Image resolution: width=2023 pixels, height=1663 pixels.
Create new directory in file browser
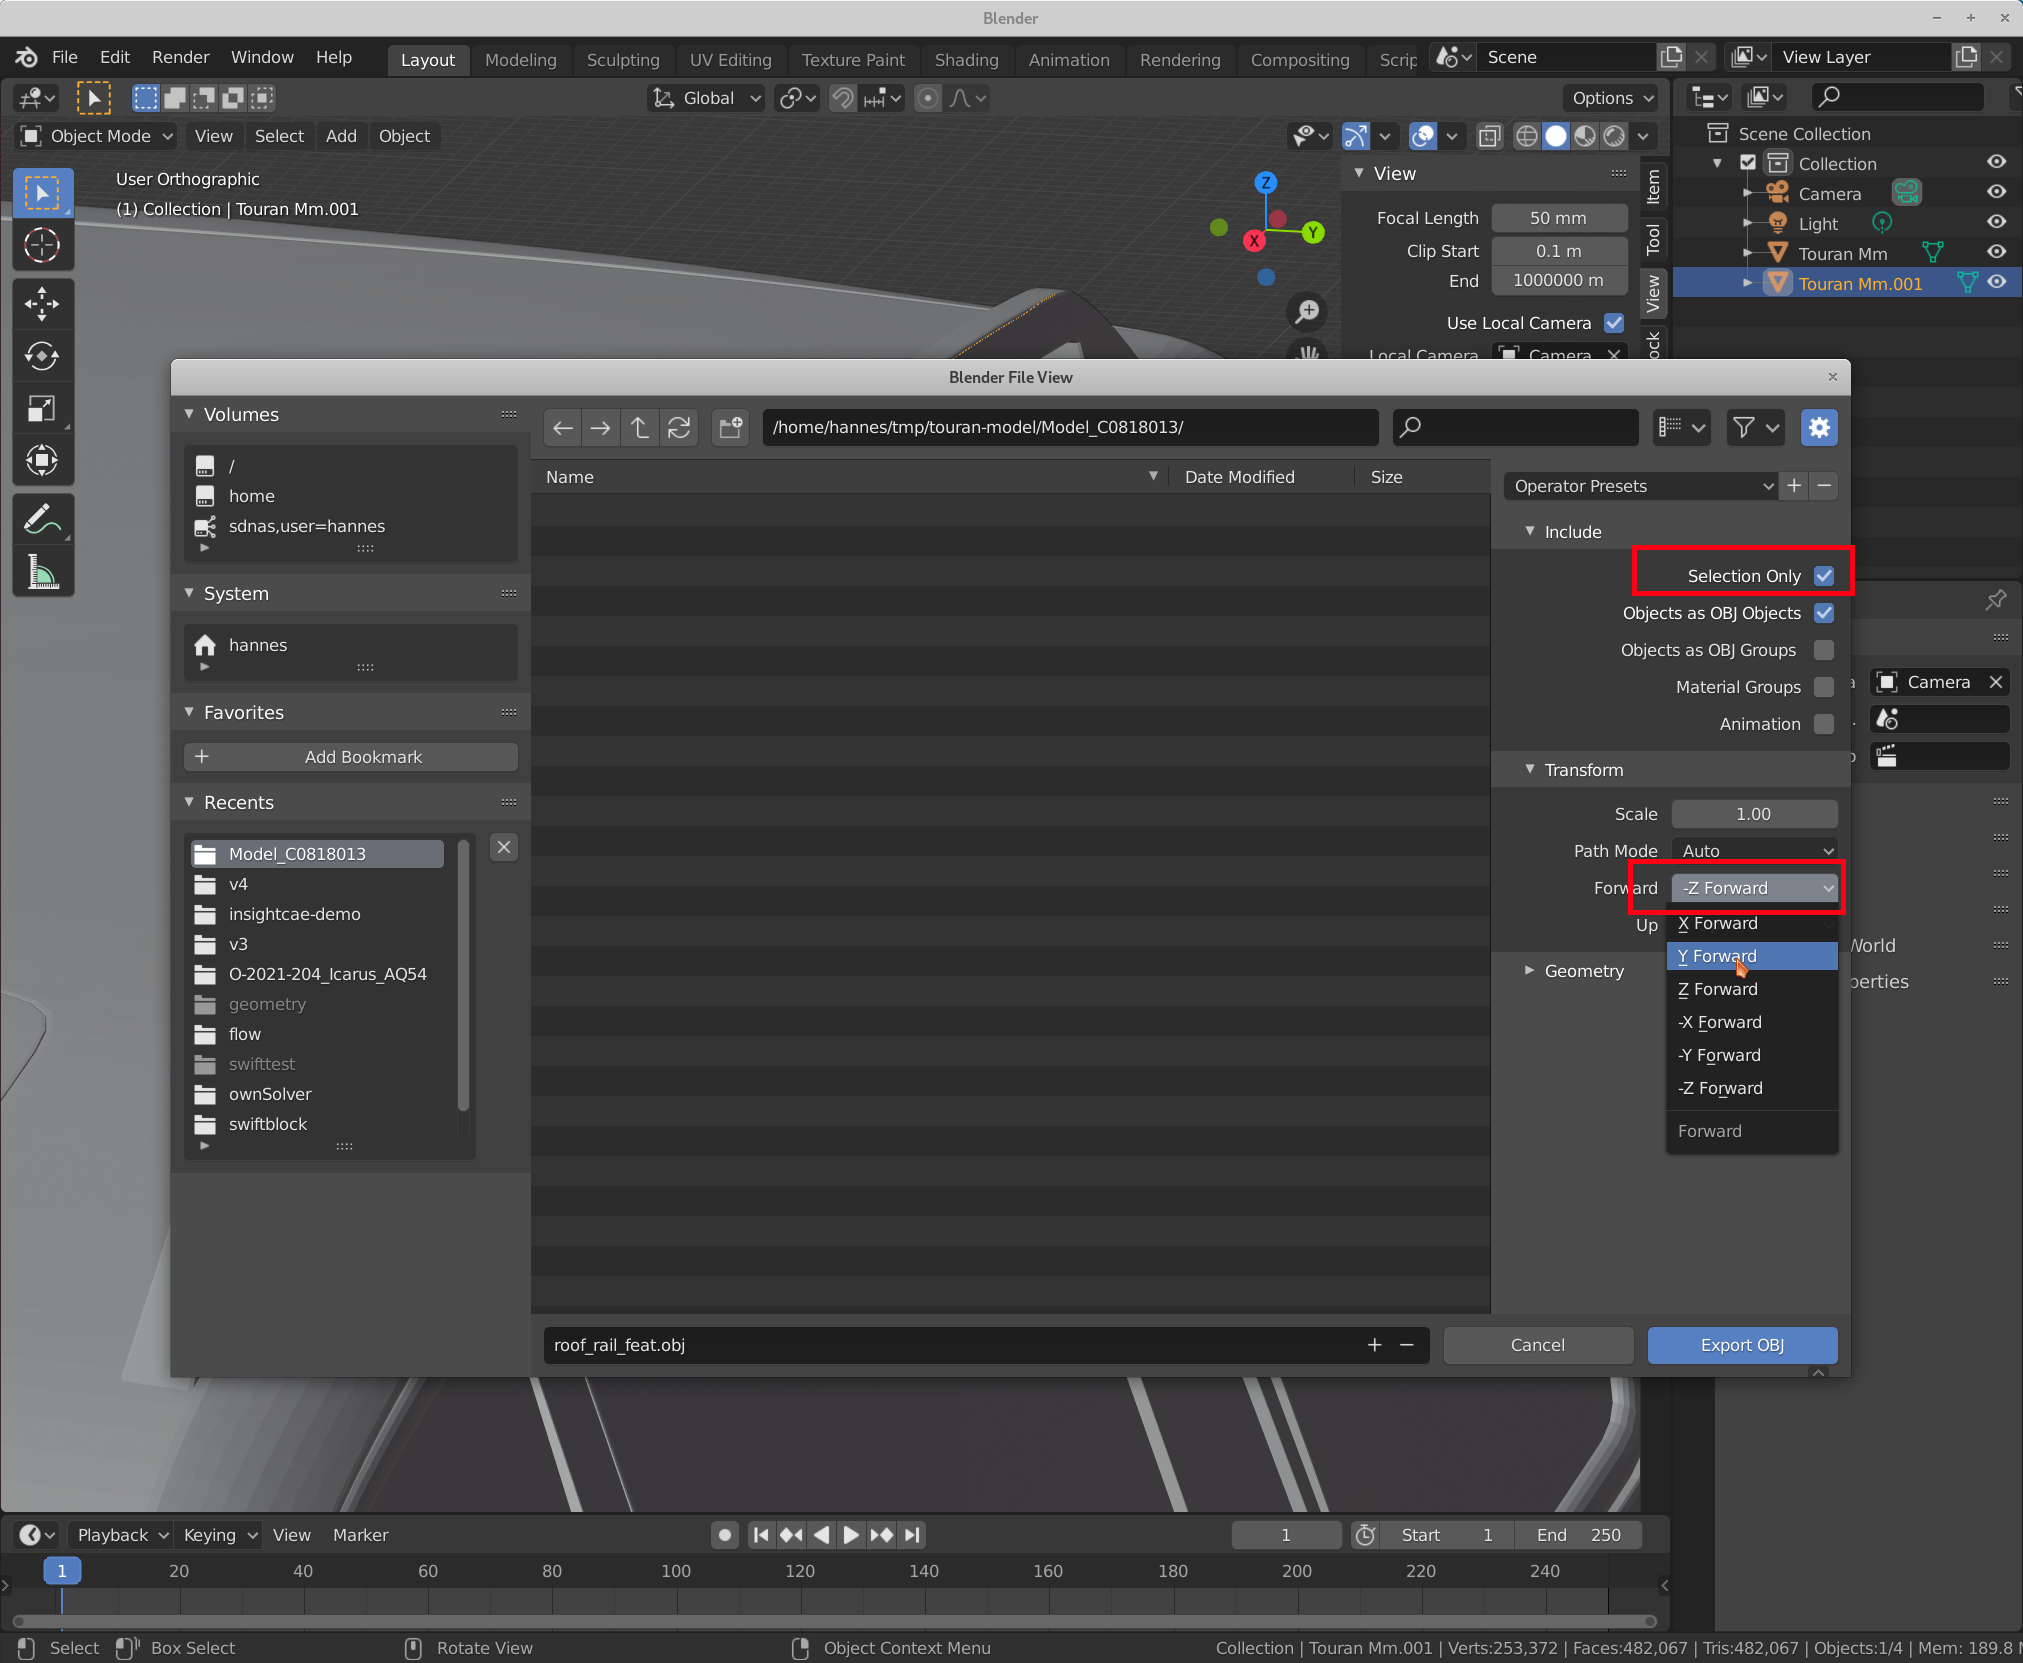pos(731,428)
